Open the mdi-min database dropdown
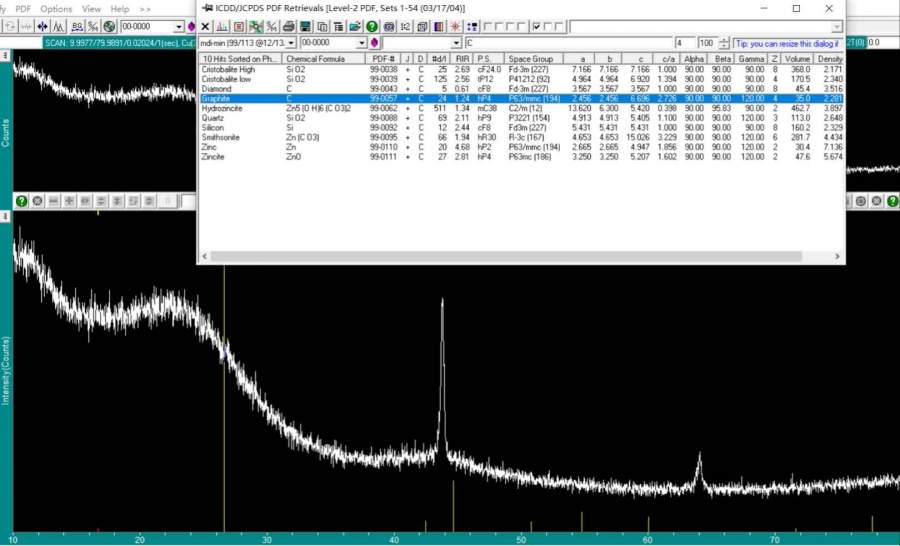 [291, 44]
